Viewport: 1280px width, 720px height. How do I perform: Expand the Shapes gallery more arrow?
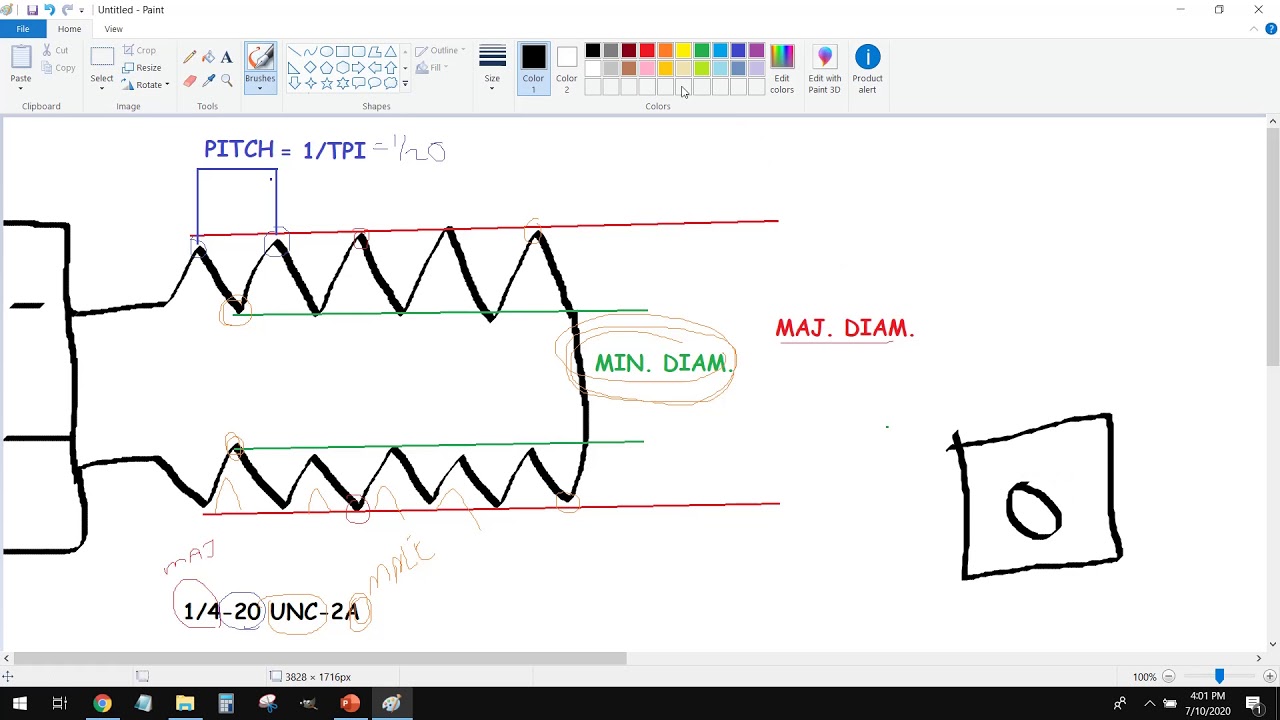405,84
